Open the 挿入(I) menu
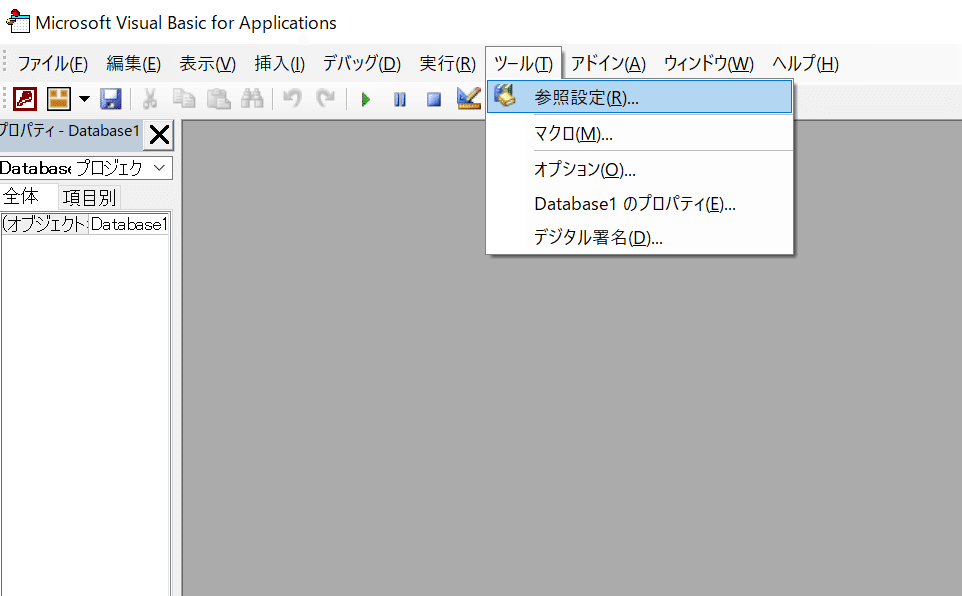This screenshot has width=962, height=596. point(279,63)
